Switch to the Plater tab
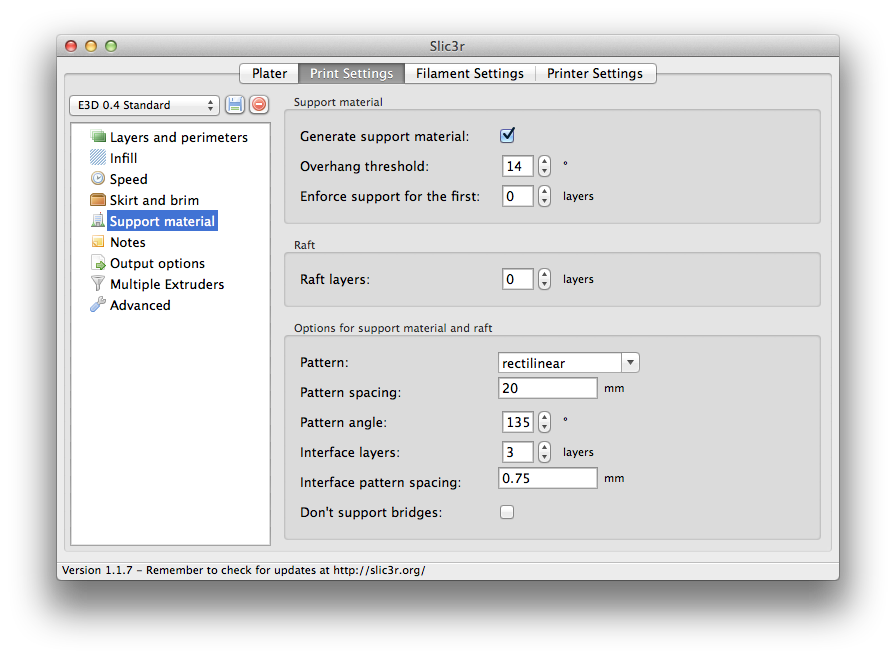896x659 pixels. point(269,73)
